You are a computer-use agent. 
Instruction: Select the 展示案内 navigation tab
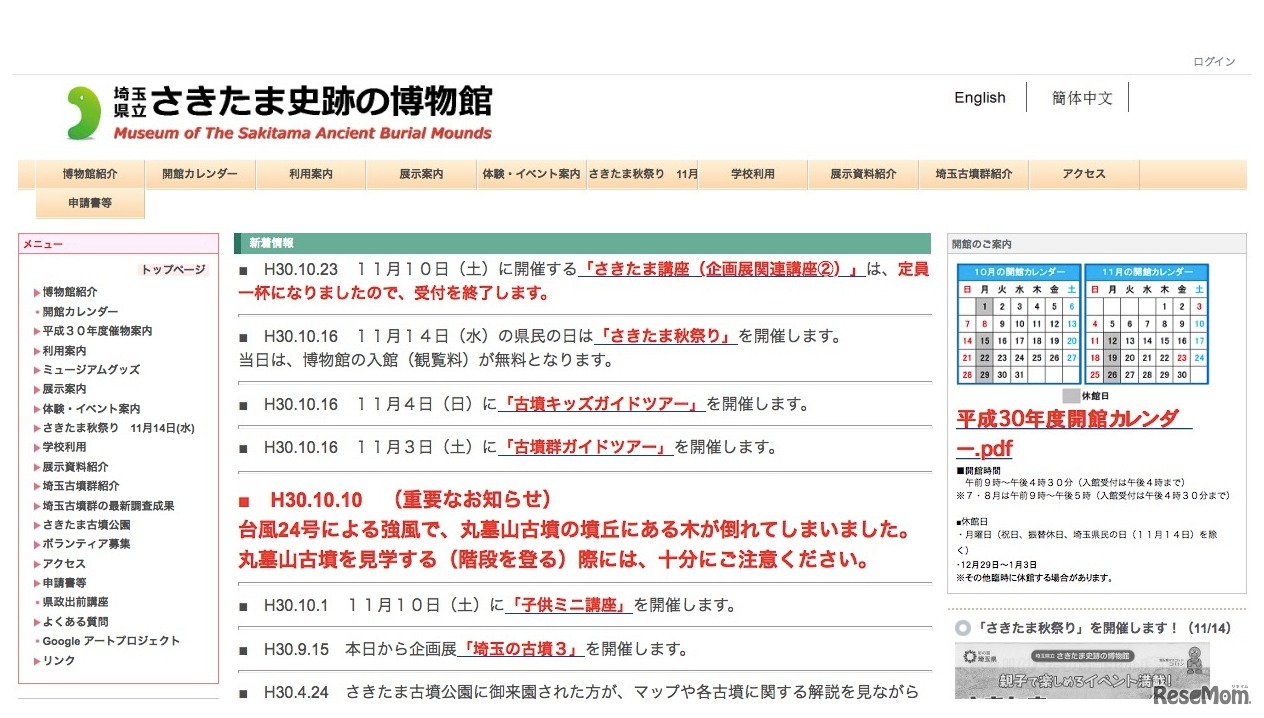click(421, 174)
